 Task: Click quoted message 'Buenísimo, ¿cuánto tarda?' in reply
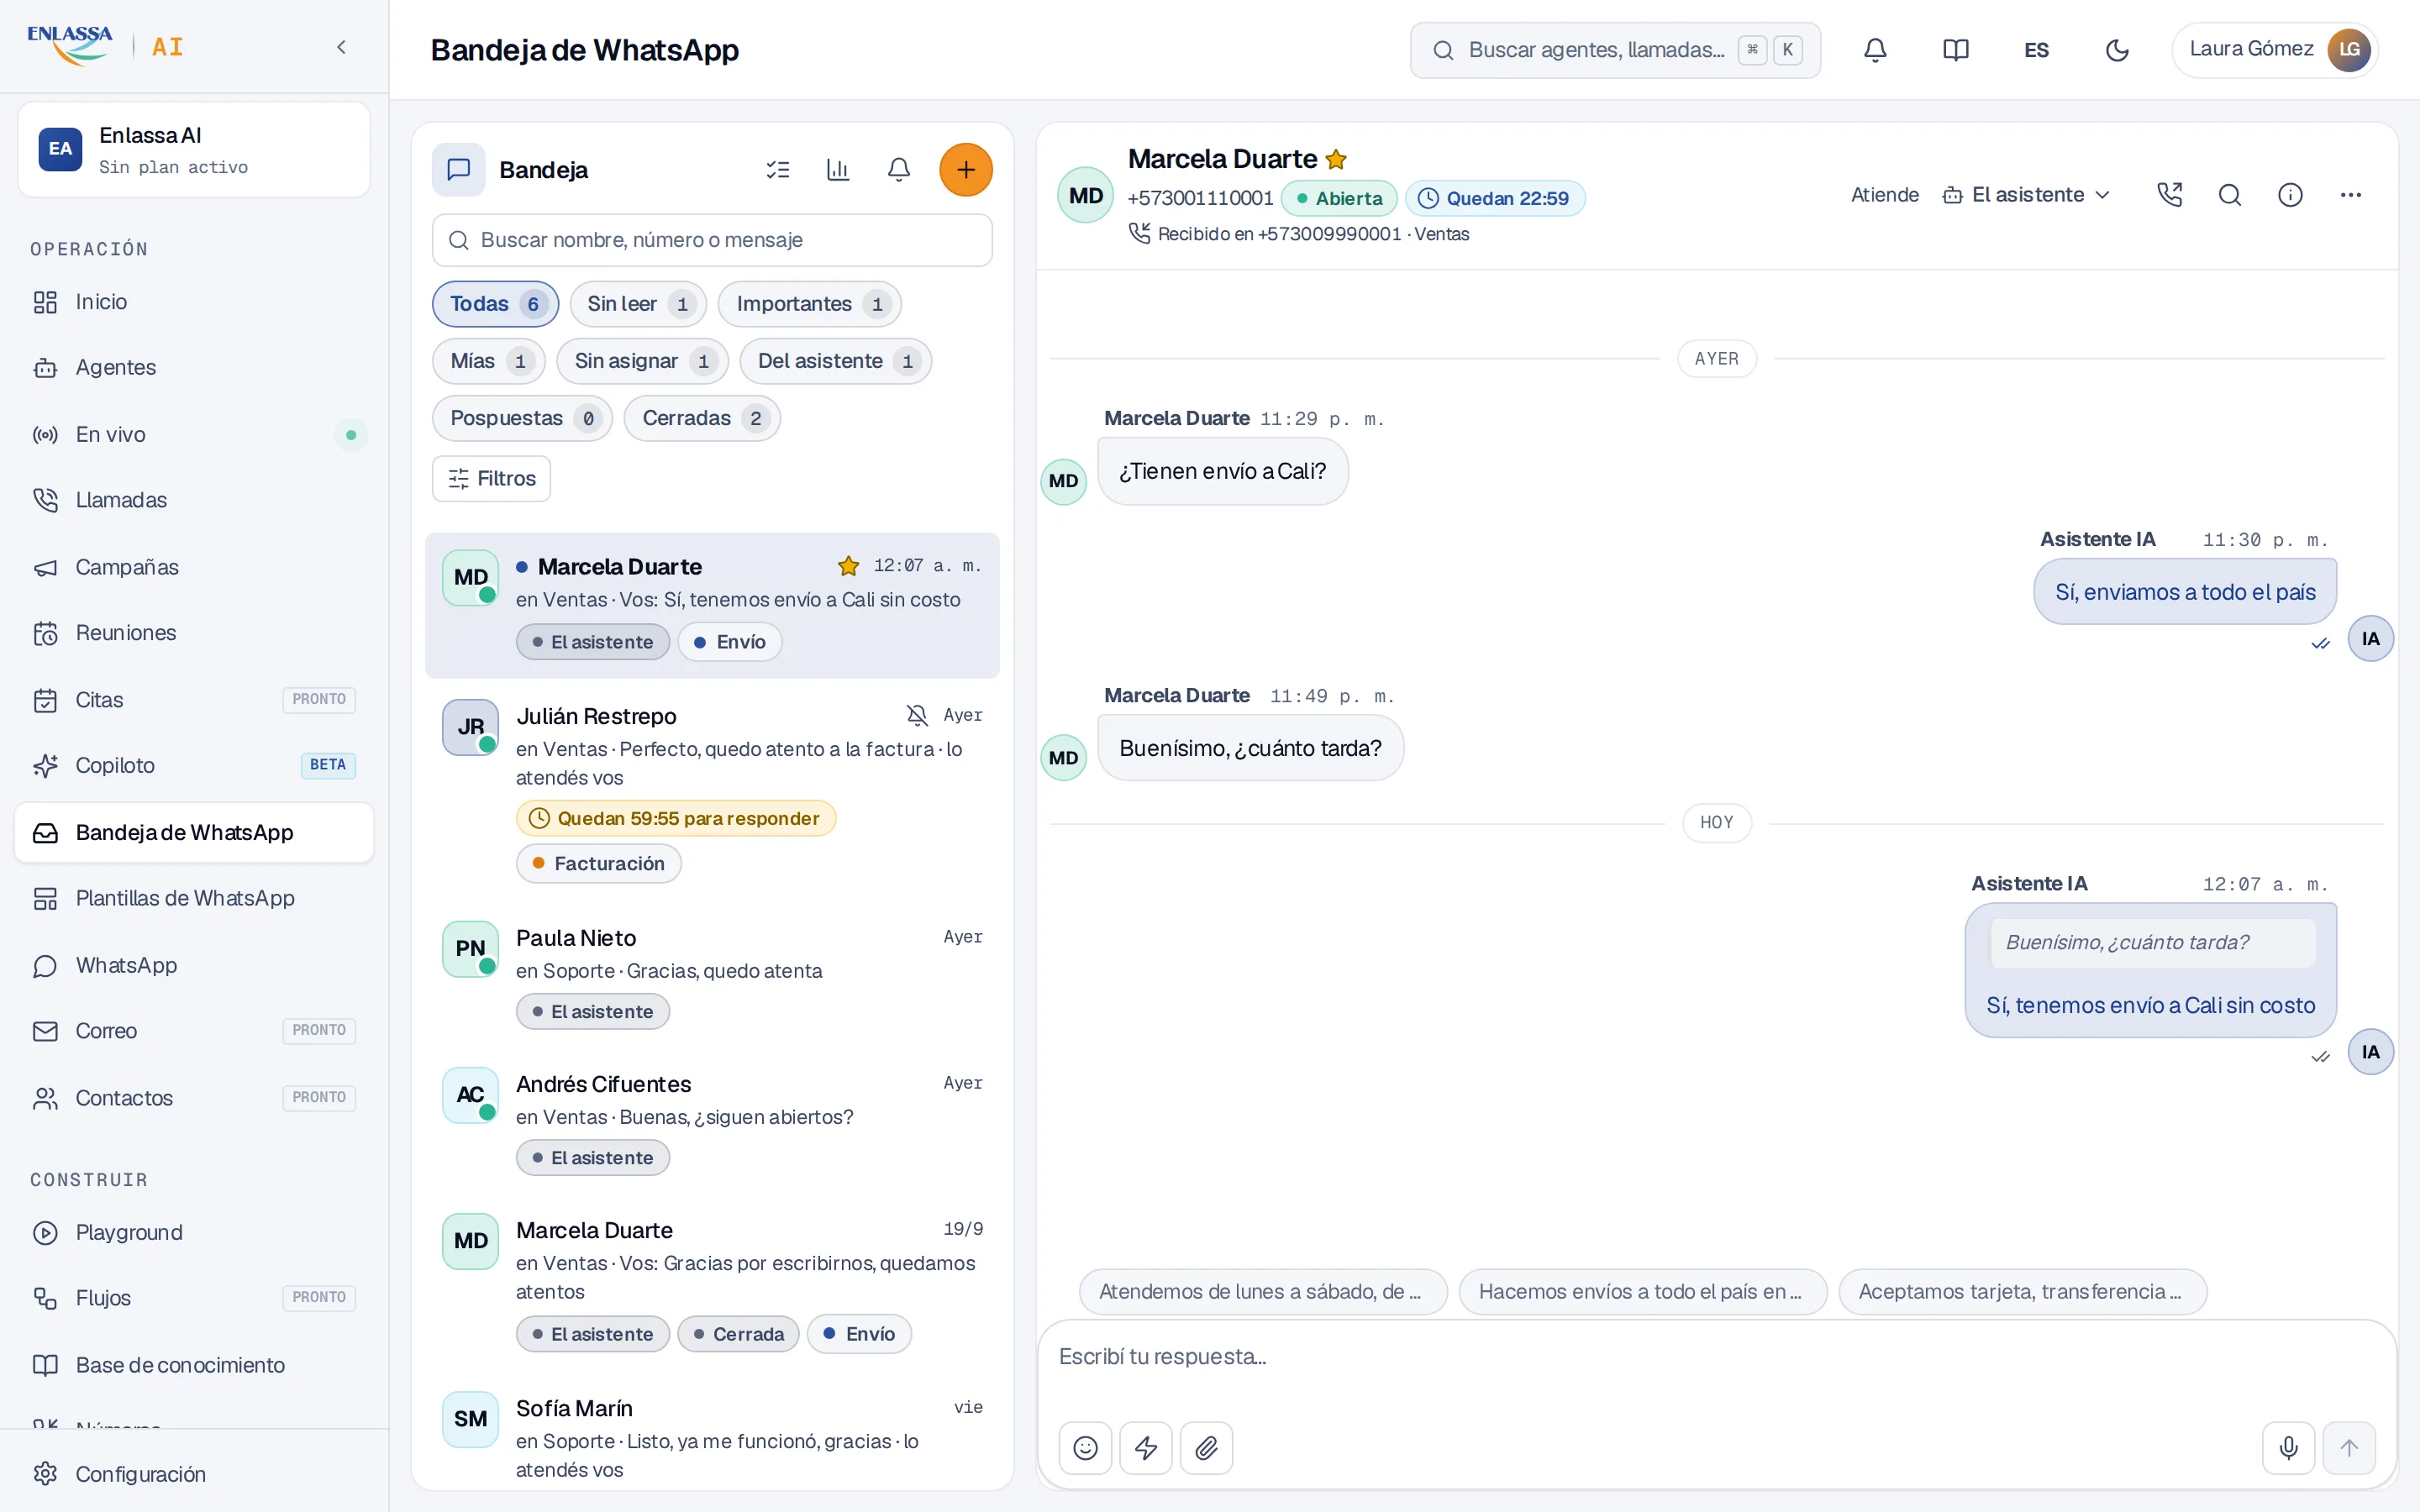(x=2152, y=942)
